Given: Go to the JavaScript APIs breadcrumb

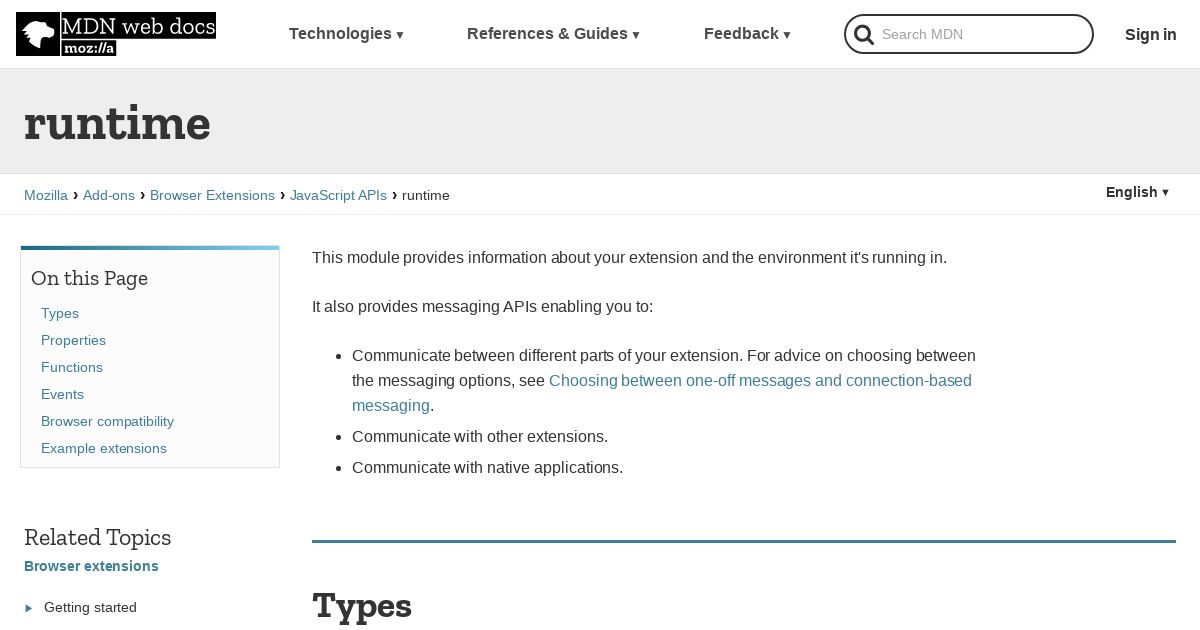Looking at the screenshot, I should [x=338, y=195].
